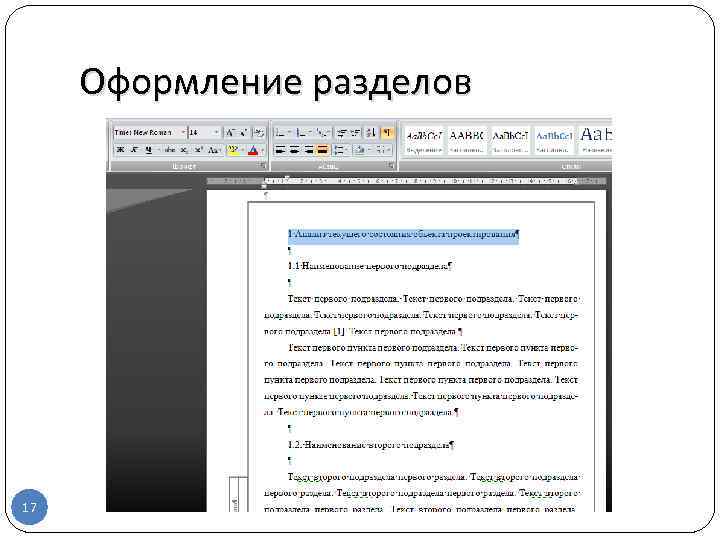
Task: Toggle underline (Ч) formatting button
Action: (x=148, y=150)
